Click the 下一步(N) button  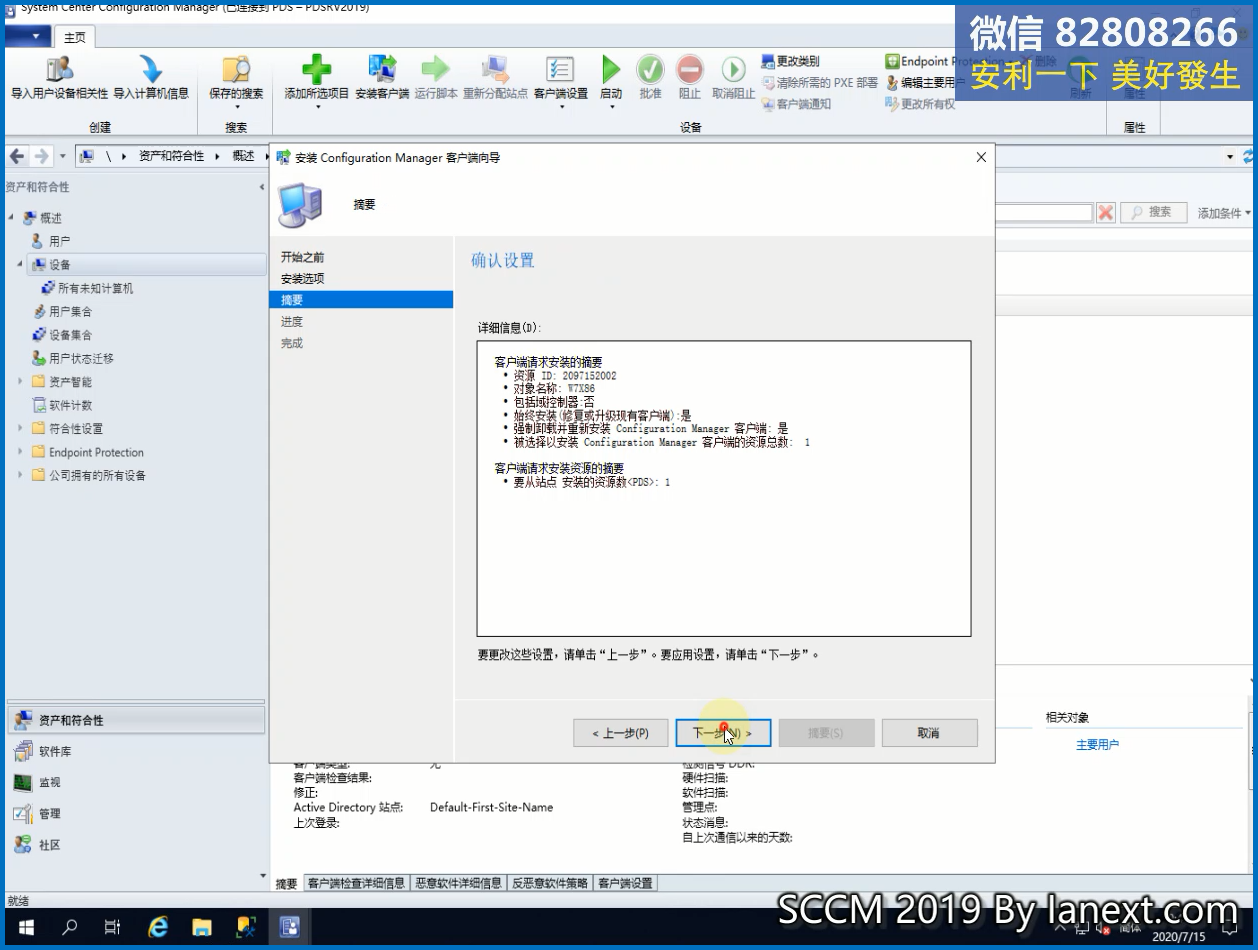click(723, 733)
